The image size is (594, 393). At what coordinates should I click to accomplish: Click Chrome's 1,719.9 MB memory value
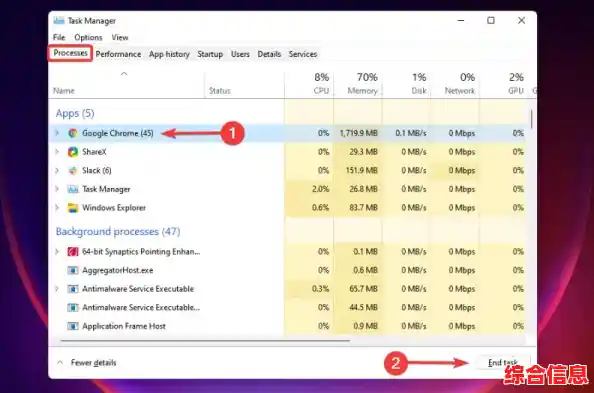tap(358, 133)
